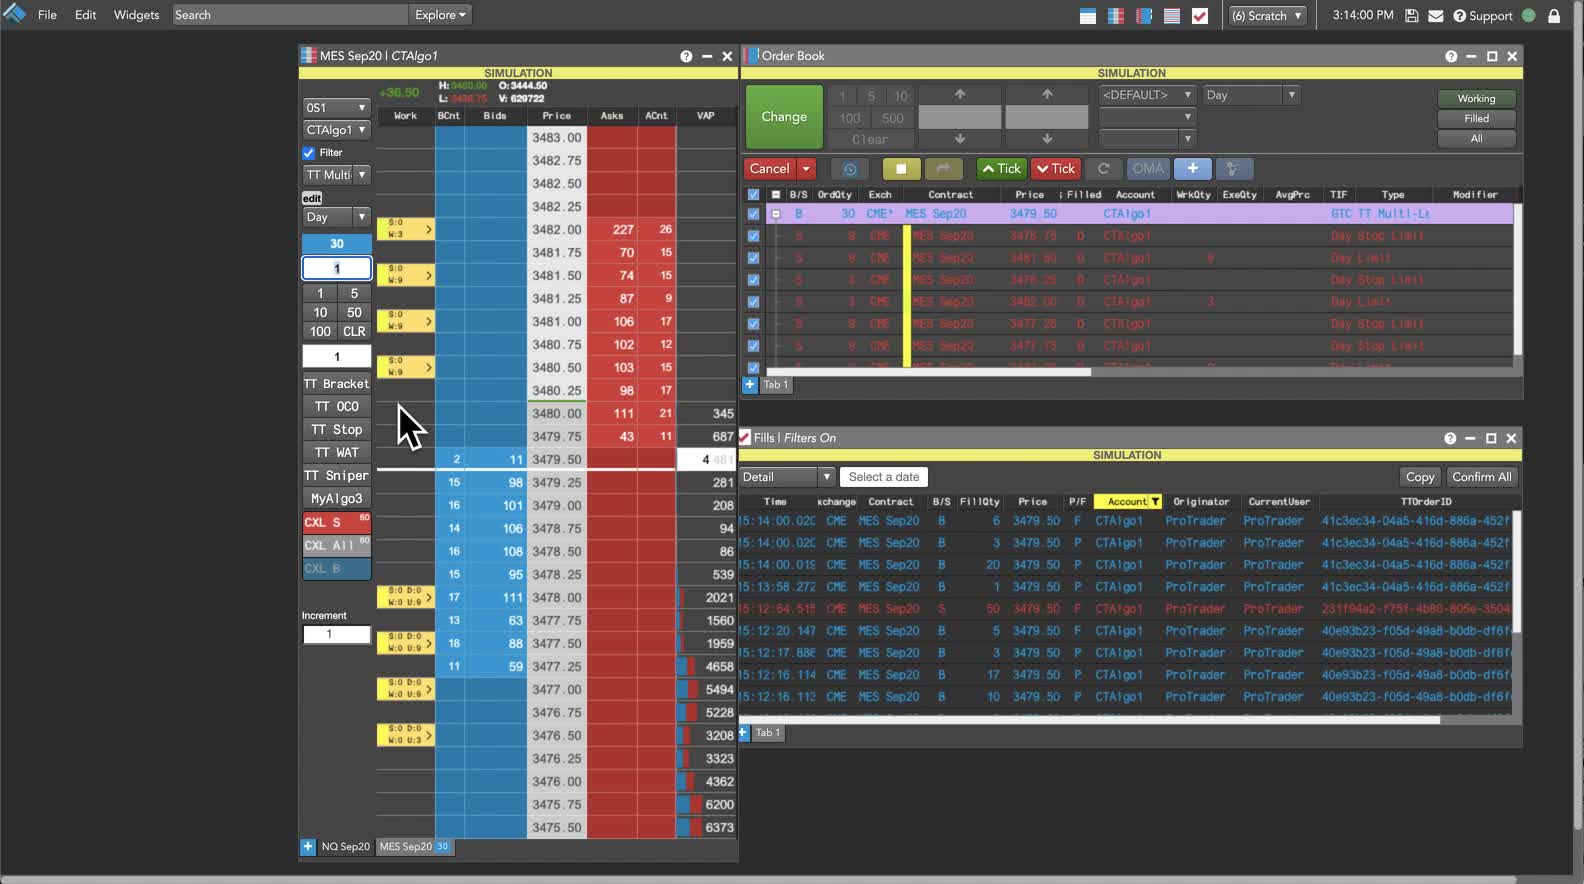Click the forward arrow icon in the Order Book toolbar

tap(943, 169)
